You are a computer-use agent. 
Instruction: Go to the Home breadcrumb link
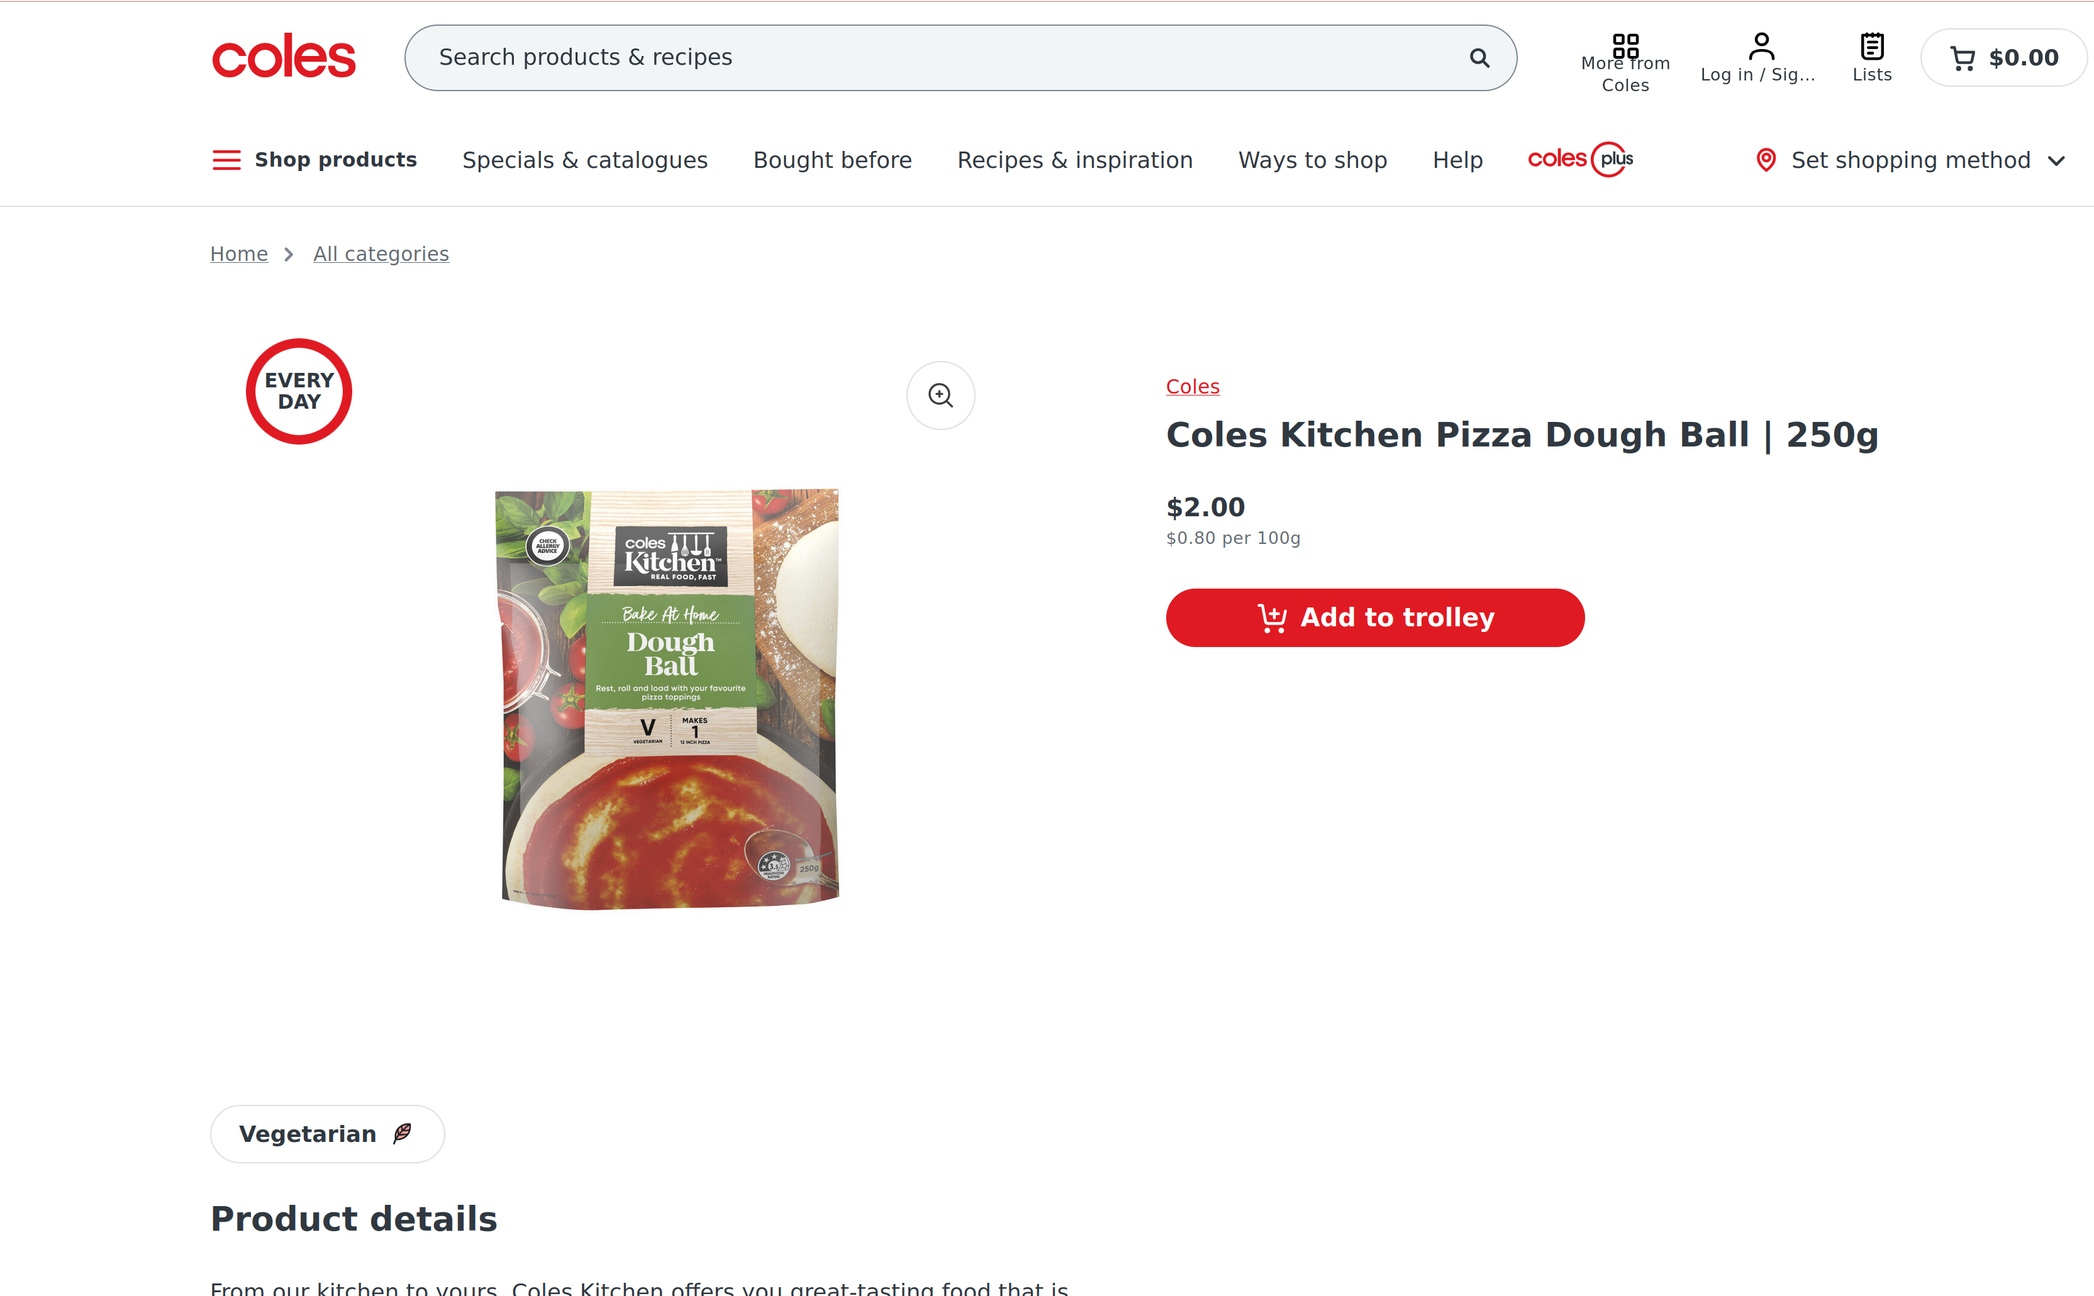[239, 254]
